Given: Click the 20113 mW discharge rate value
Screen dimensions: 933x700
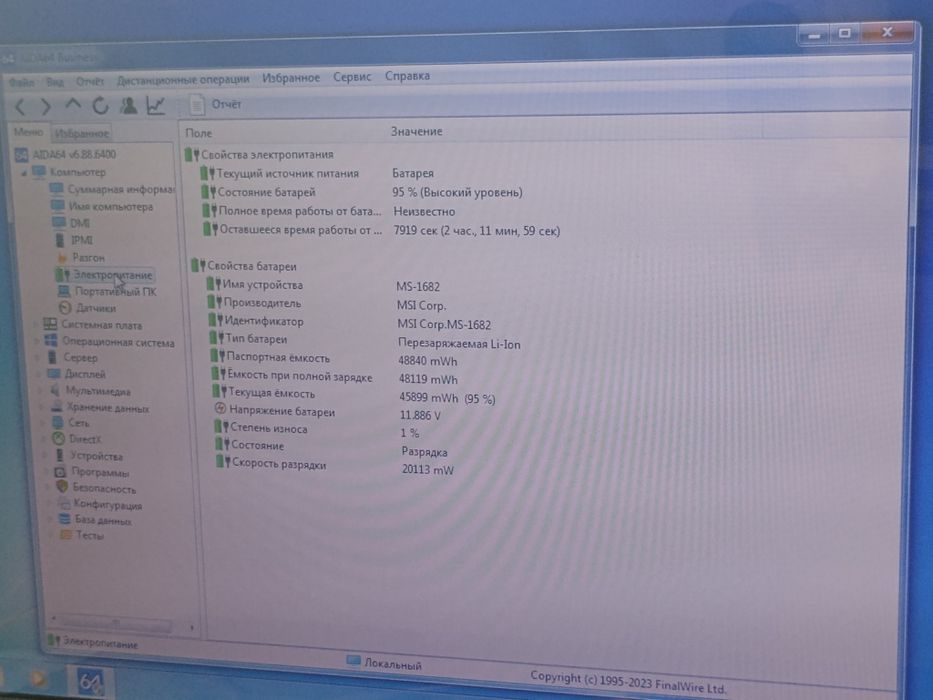Looking at the screenshot, I should click(x=428, y=470).
